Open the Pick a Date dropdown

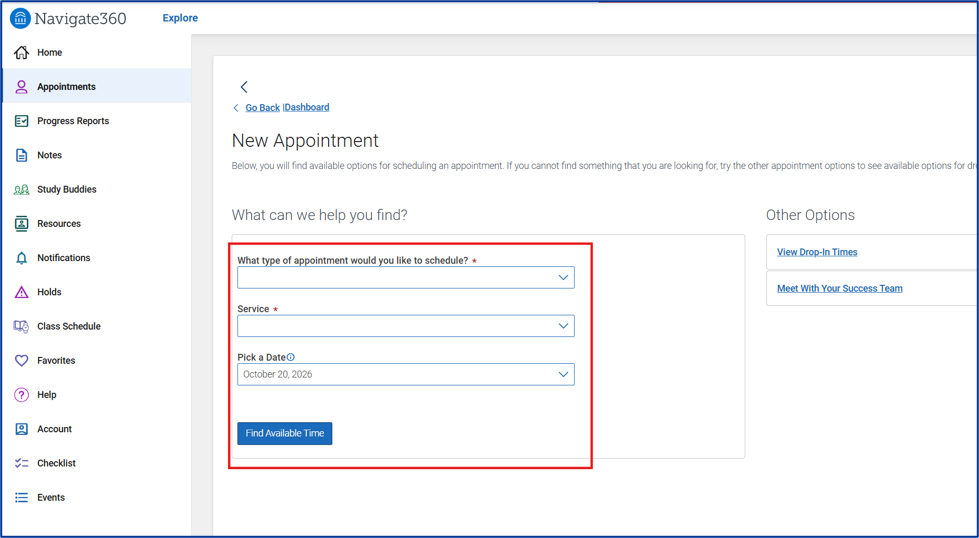406,374
